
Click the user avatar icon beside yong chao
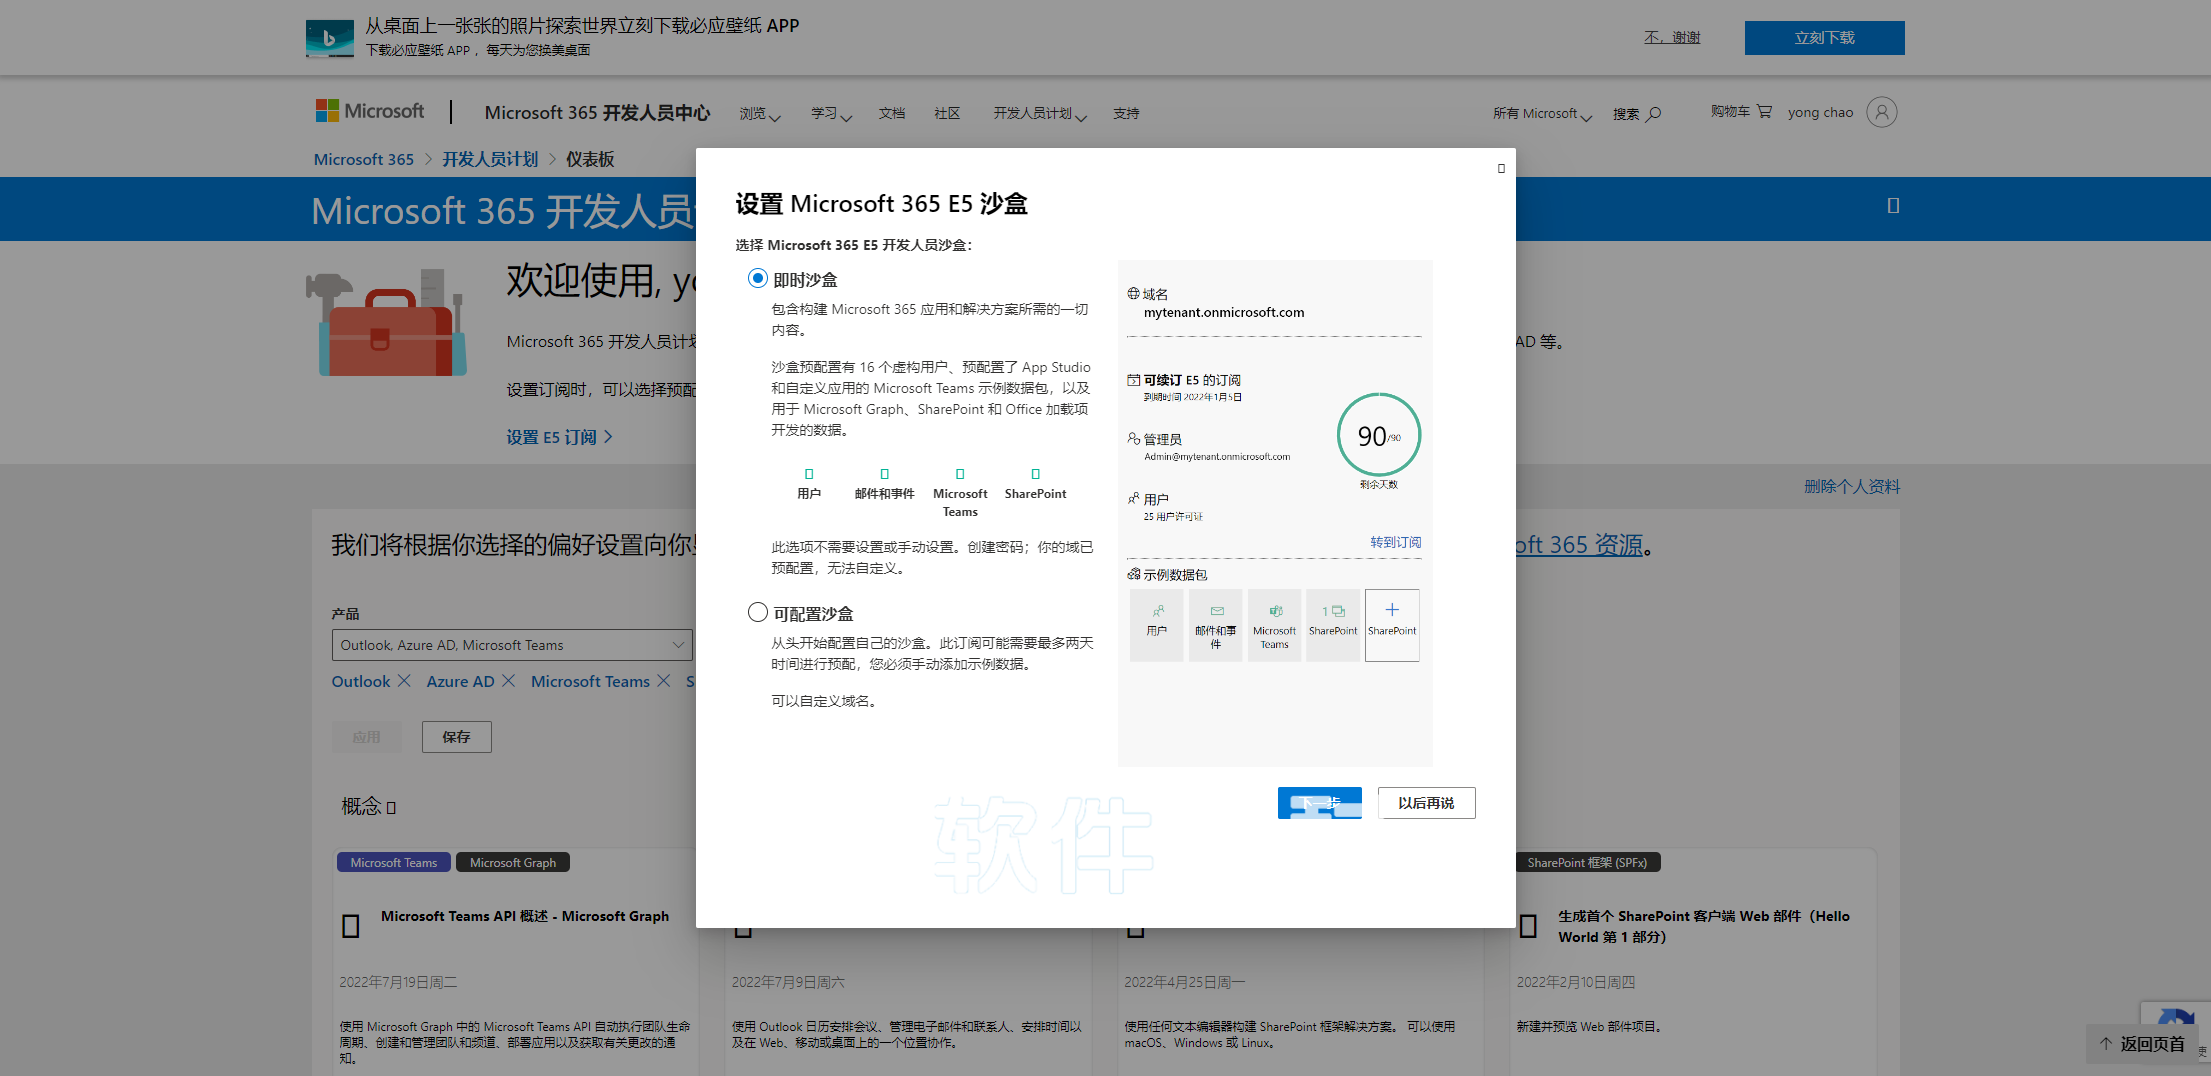(x=1881, y=112)
